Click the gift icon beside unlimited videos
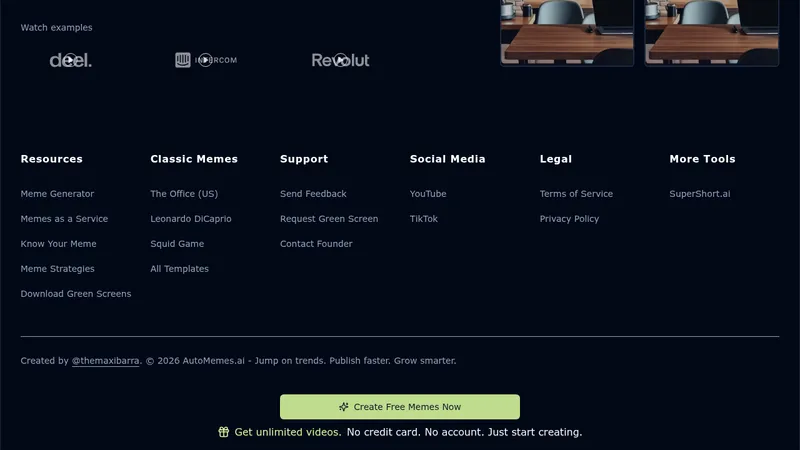Screen dimensions: 800x450 point(223,432)
